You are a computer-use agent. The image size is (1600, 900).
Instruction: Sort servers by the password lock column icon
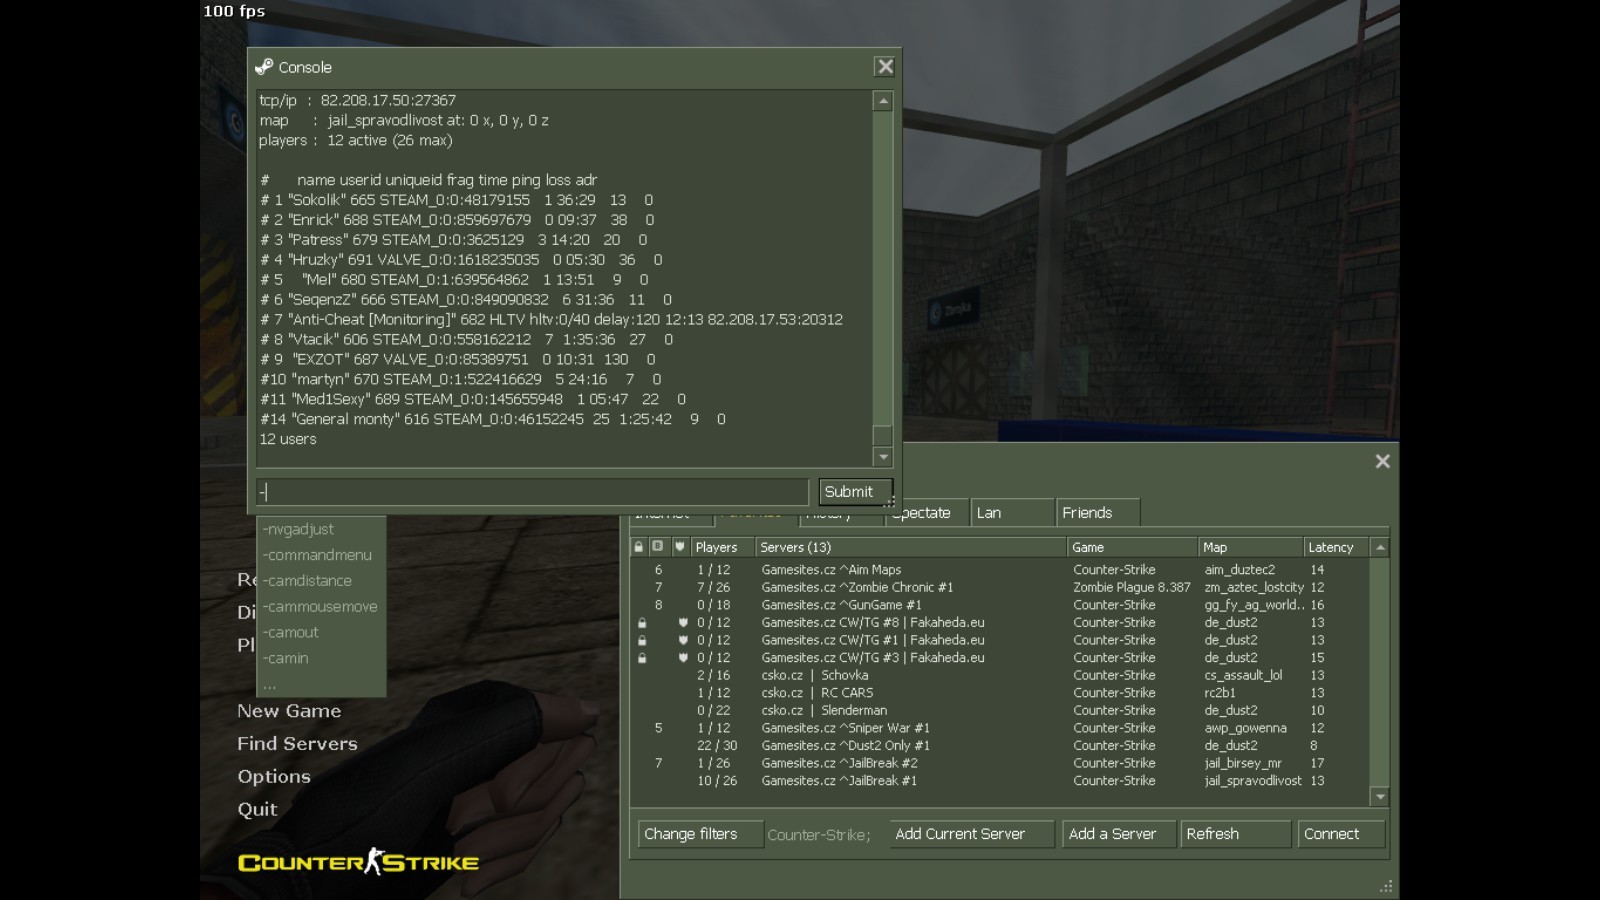[x=639, y=547]
